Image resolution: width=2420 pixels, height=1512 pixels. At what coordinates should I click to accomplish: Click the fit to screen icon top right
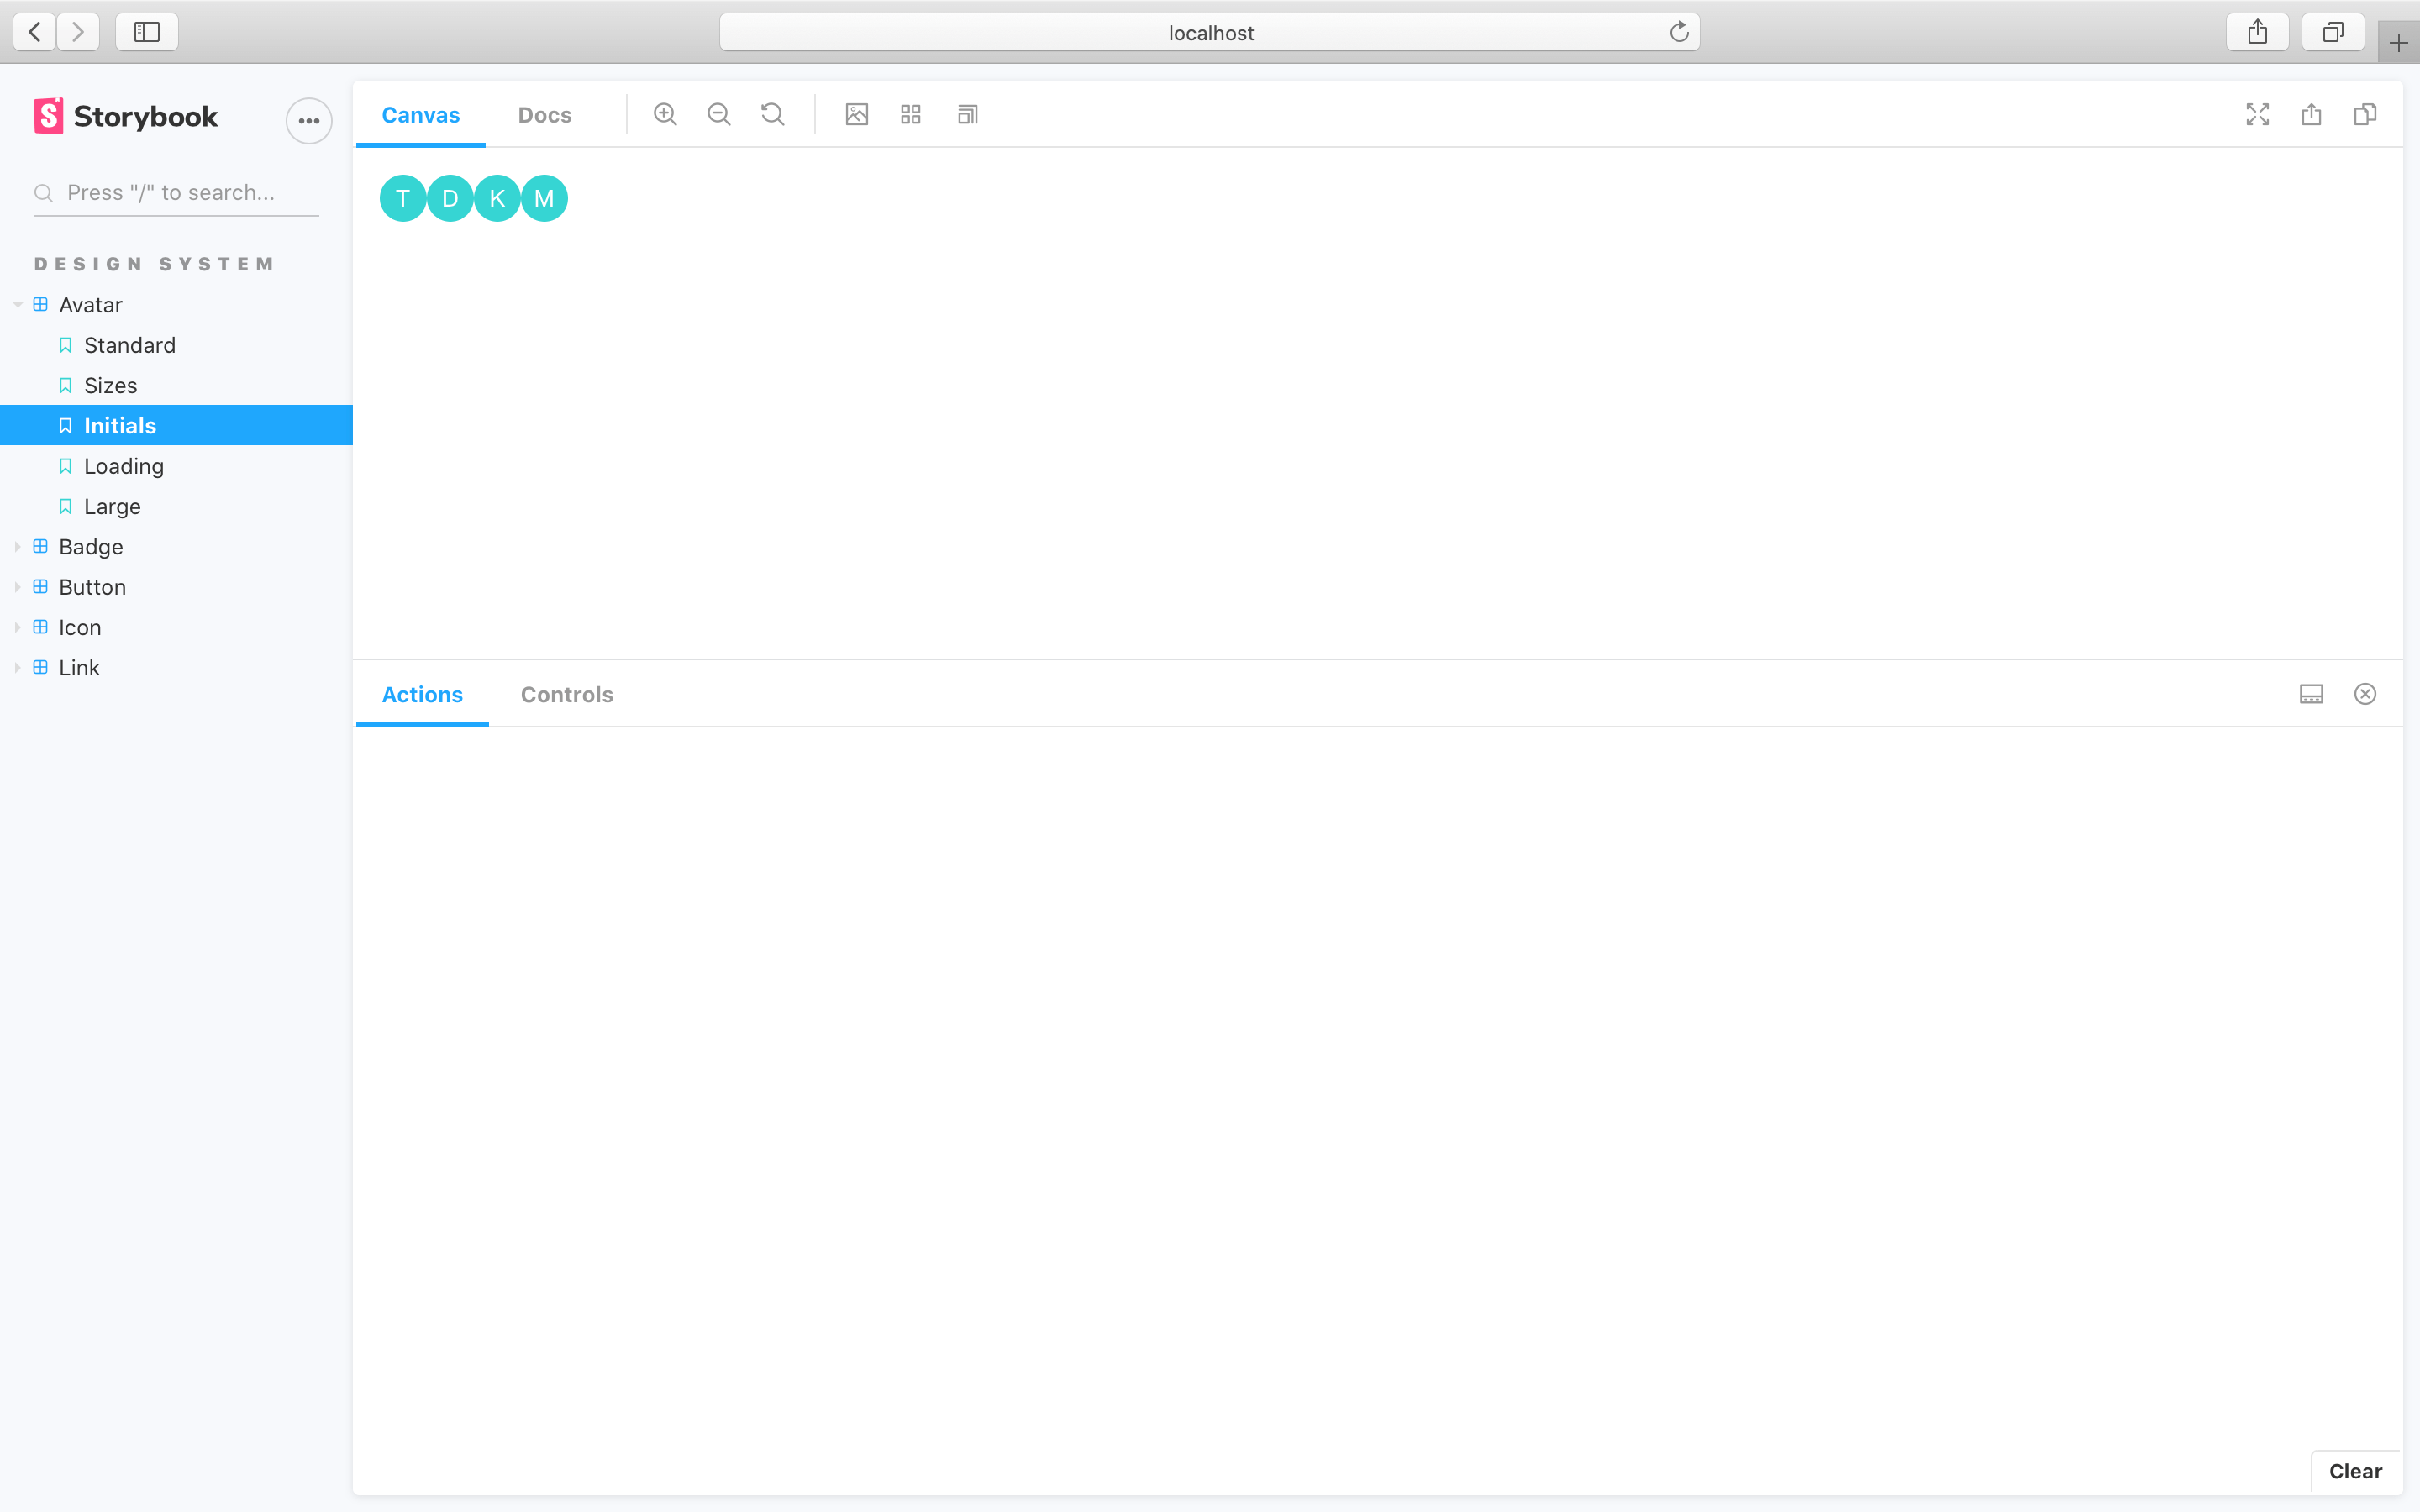2258,113
